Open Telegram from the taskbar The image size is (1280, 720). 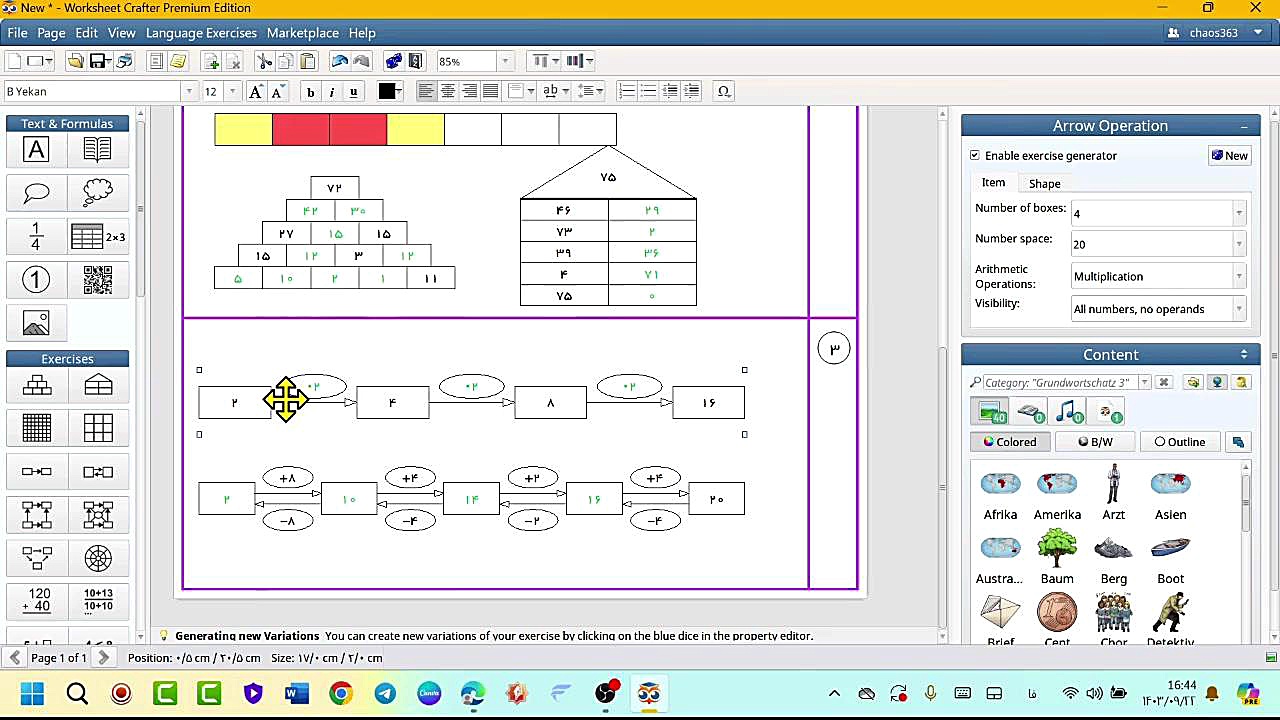coord(385,693)
